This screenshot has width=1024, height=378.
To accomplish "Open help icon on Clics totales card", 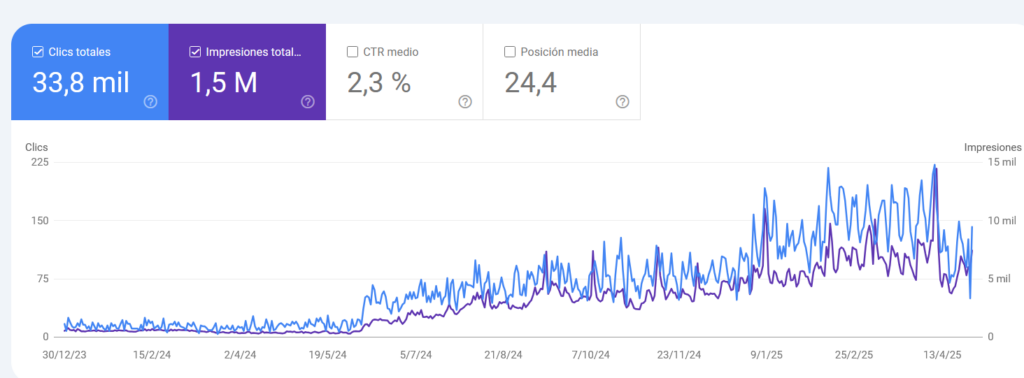I will pos(150,101).
